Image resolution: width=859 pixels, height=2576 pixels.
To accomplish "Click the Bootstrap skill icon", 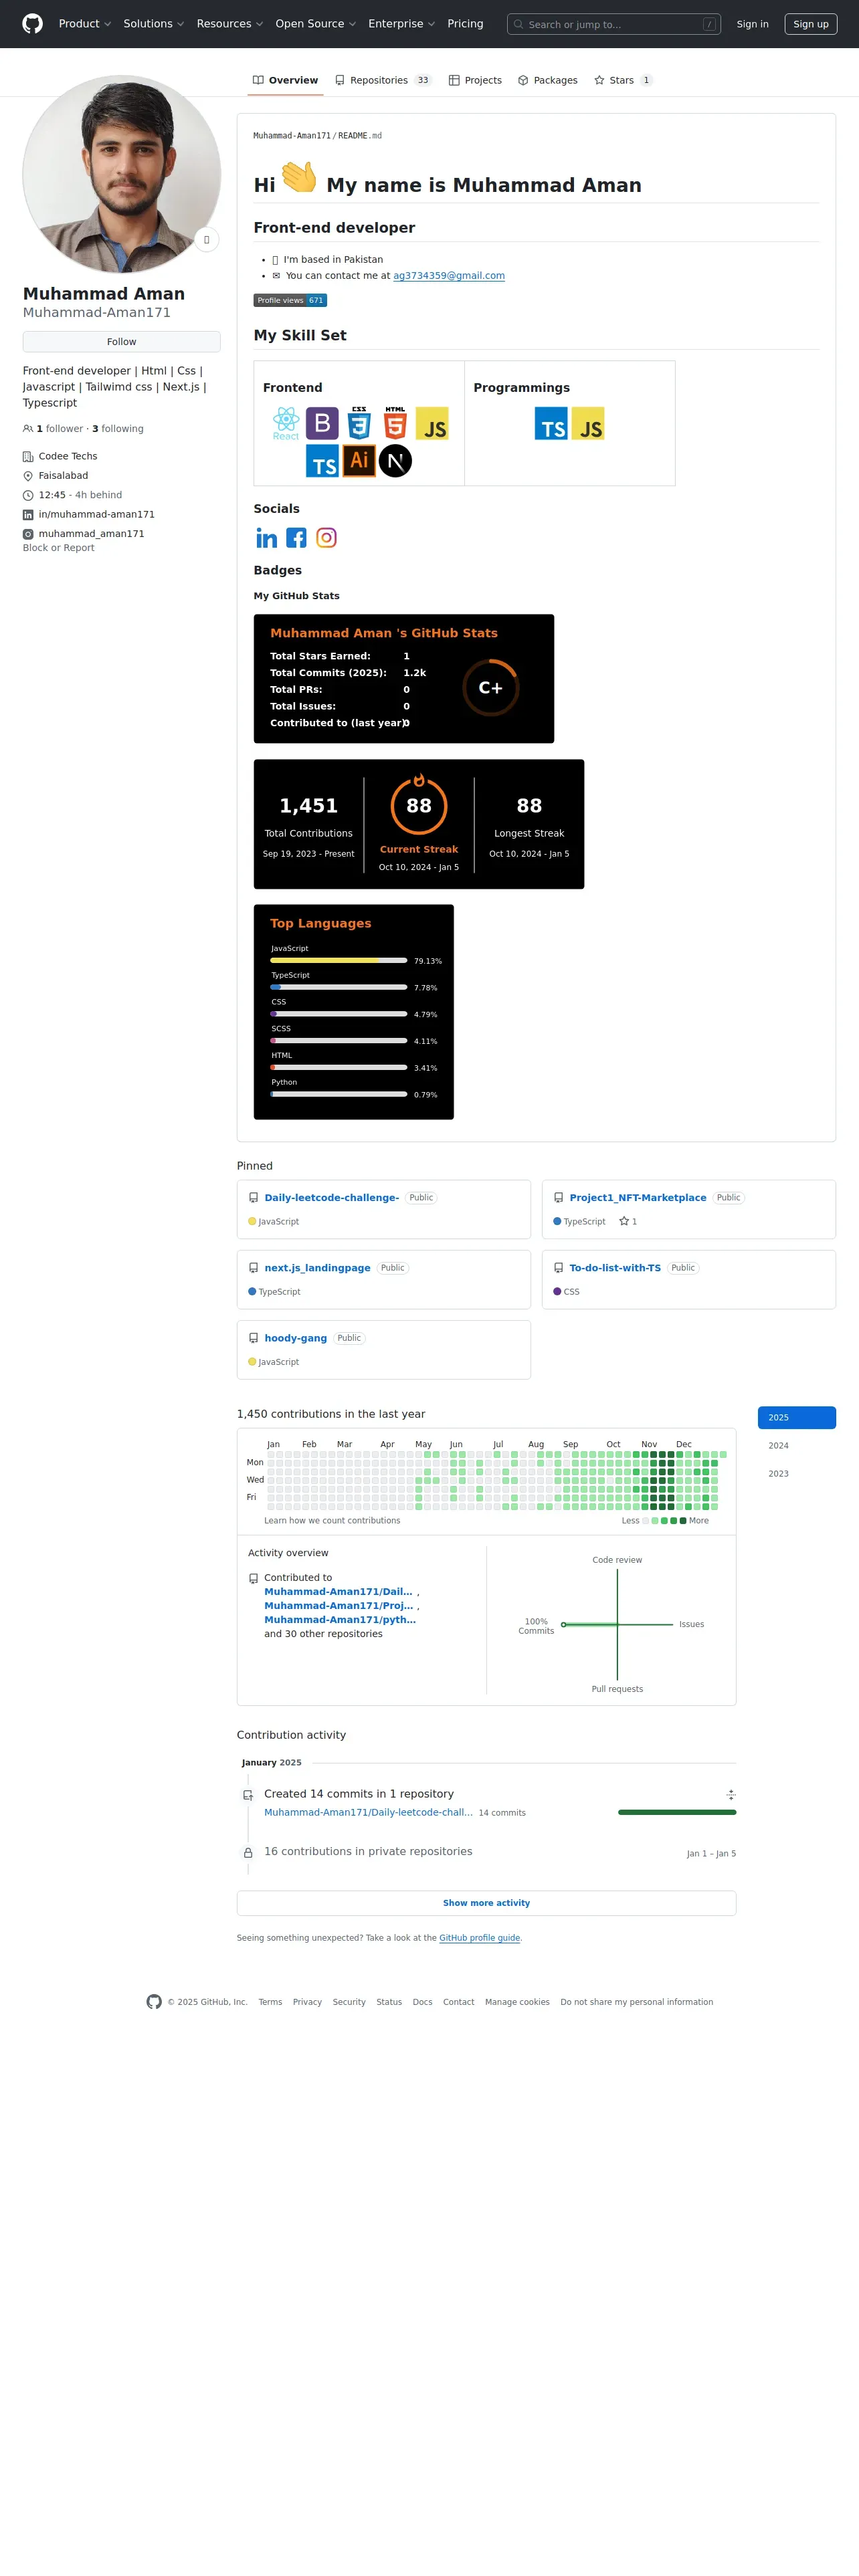I will (322, 424).
